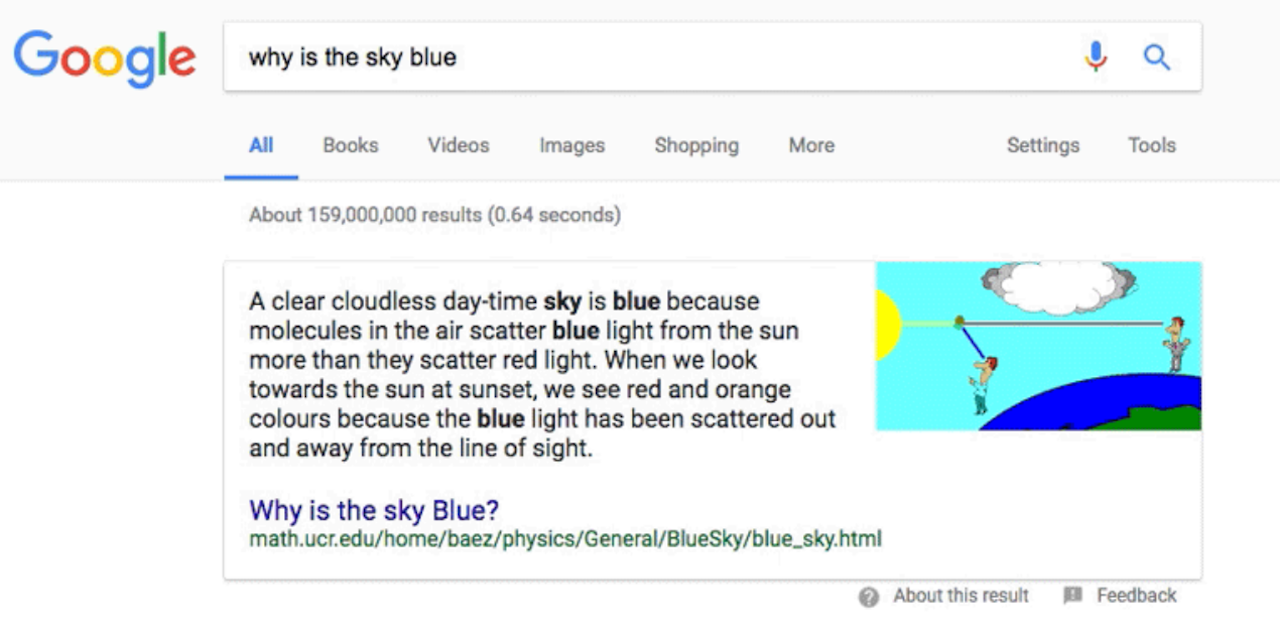The width and height of the screenshot is (1280, 633).
Task: Send feedback on this result
Action: tap(1135, 595)
